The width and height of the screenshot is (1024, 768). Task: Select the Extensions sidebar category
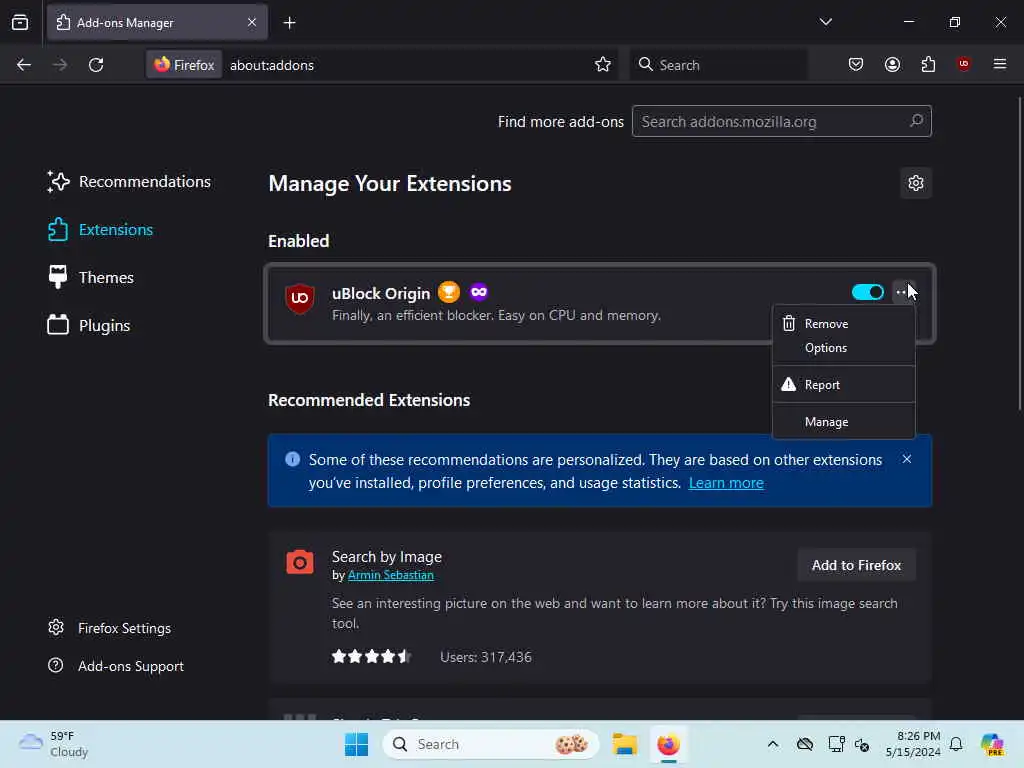[101, 230]
